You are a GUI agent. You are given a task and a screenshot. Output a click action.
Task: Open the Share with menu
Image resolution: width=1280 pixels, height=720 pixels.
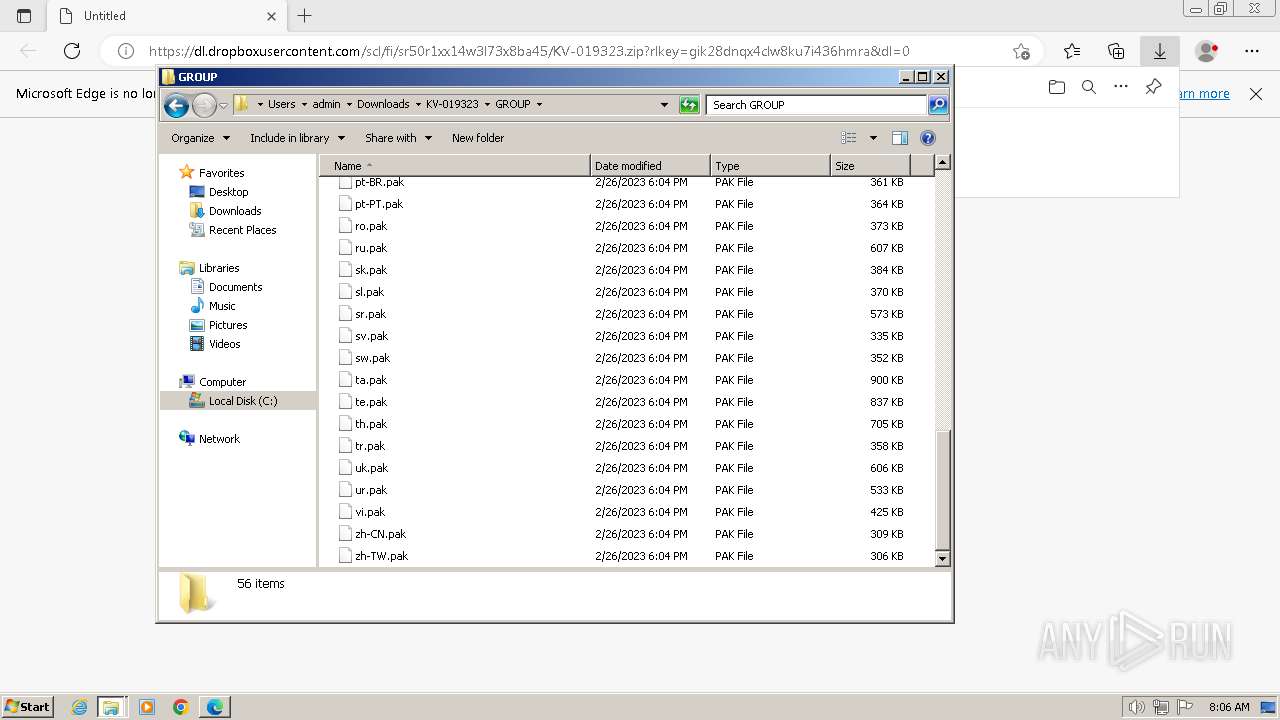tap(398, 138)
